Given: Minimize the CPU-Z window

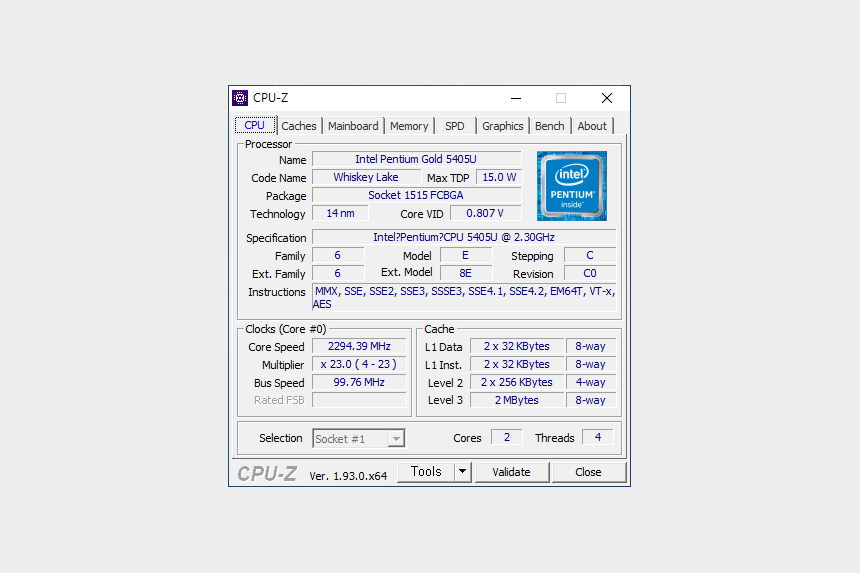Looking at the screenshot, I should [x=516, y=98].
